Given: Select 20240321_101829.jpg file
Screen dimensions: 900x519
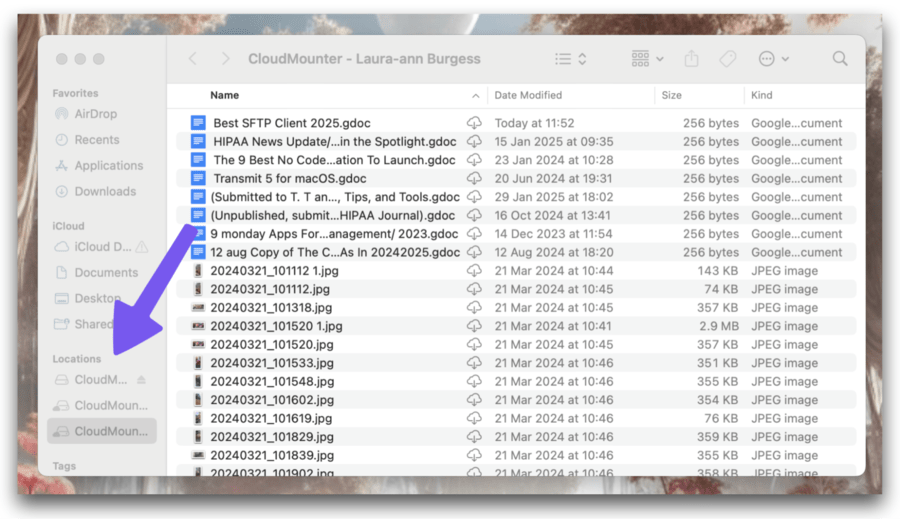Looking at the screenshot, I should click(272, 437).
